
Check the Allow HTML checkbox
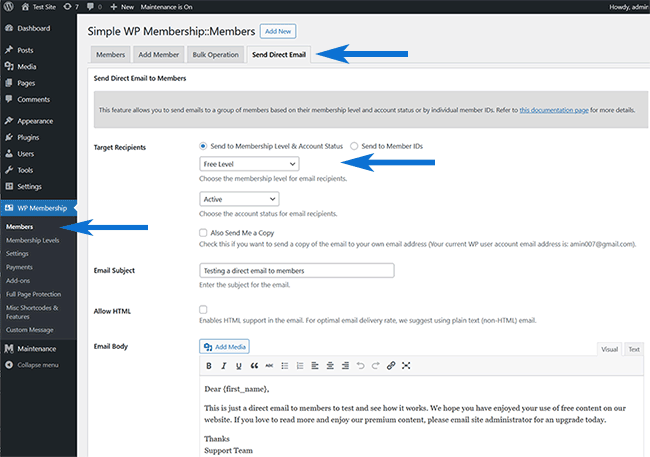(204, 310)
